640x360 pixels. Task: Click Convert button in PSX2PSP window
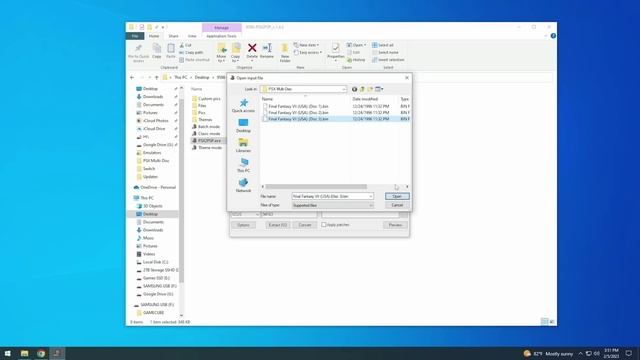tap(304, 225)
